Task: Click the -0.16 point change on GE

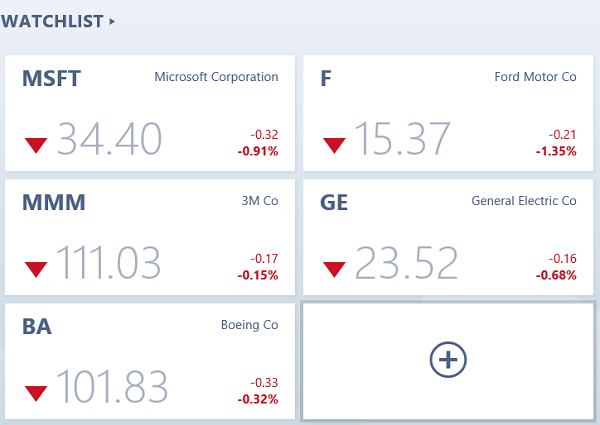Action: pyautogui.click(x=562, y=259)
